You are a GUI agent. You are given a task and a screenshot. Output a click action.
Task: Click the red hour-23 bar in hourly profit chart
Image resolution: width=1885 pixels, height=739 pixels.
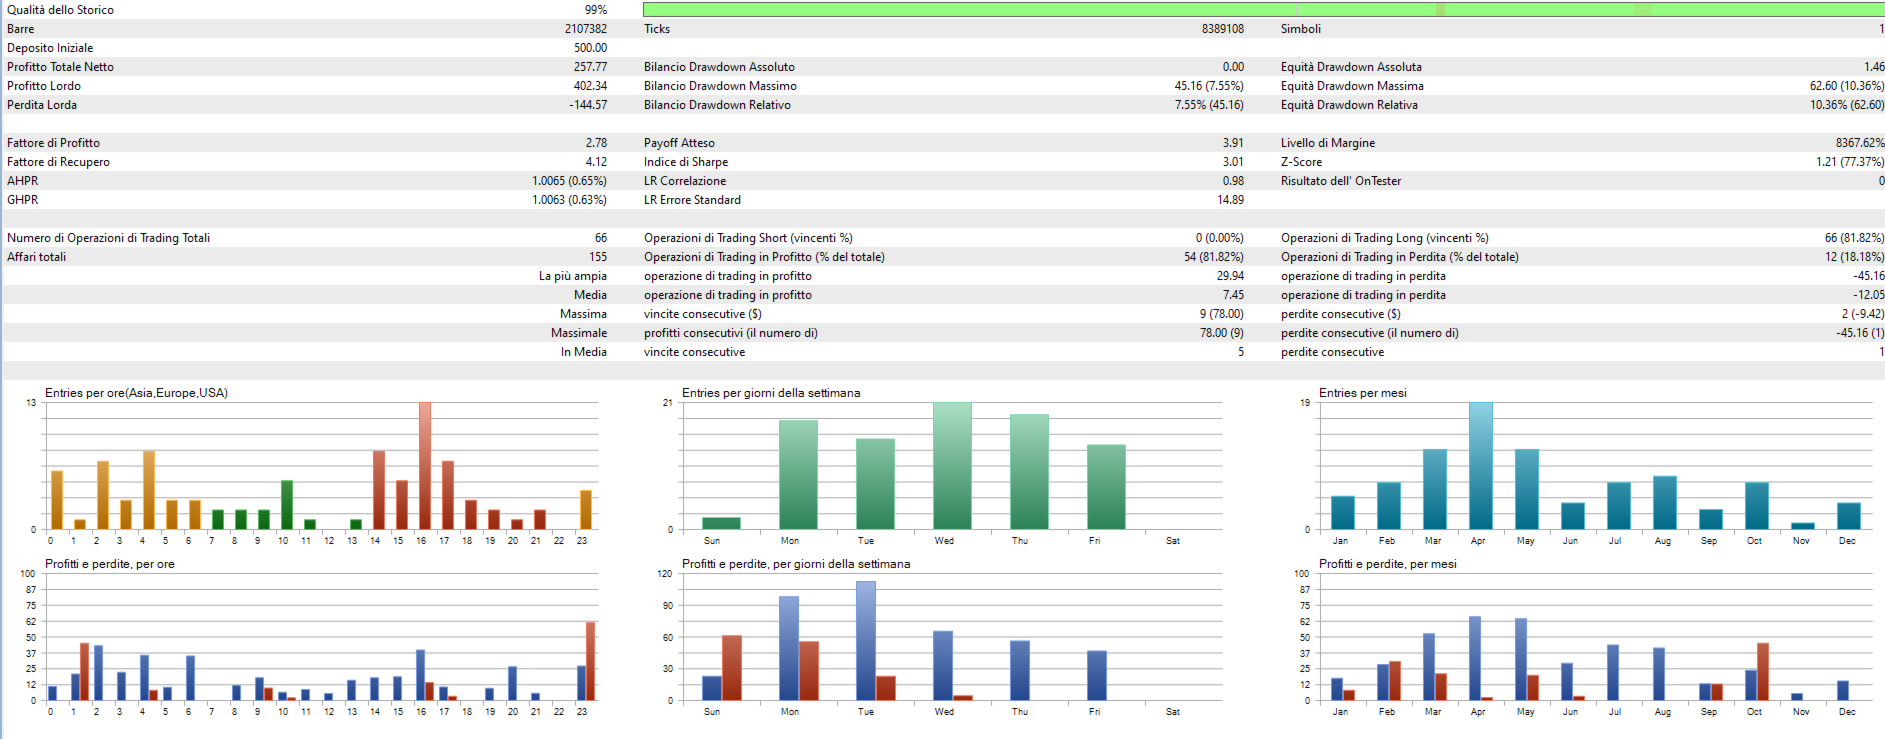pyautogui.click(x=591, y=661)
